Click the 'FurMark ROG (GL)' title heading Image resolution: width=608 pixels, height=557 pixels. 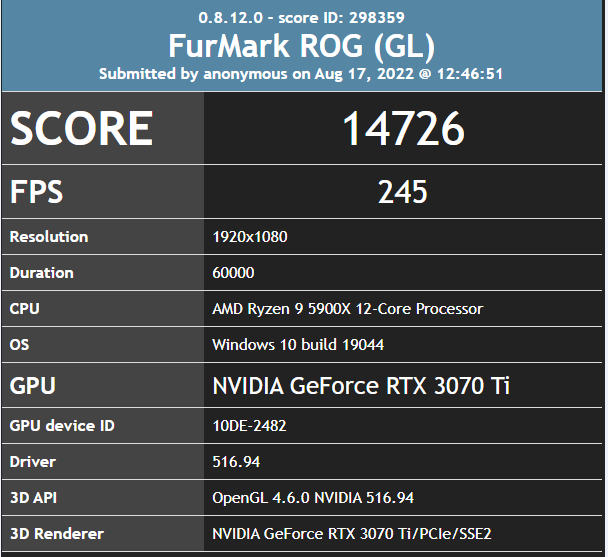click(301, 46)
